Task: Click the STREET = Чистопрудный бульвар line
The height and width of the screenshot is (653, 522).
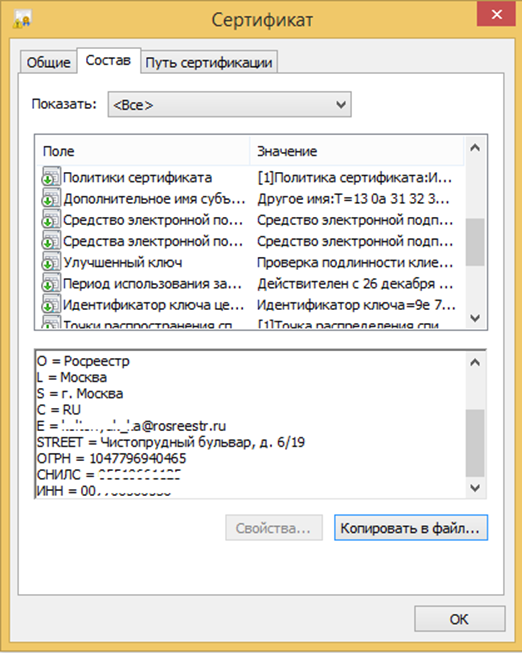Action: coord(171,442)
